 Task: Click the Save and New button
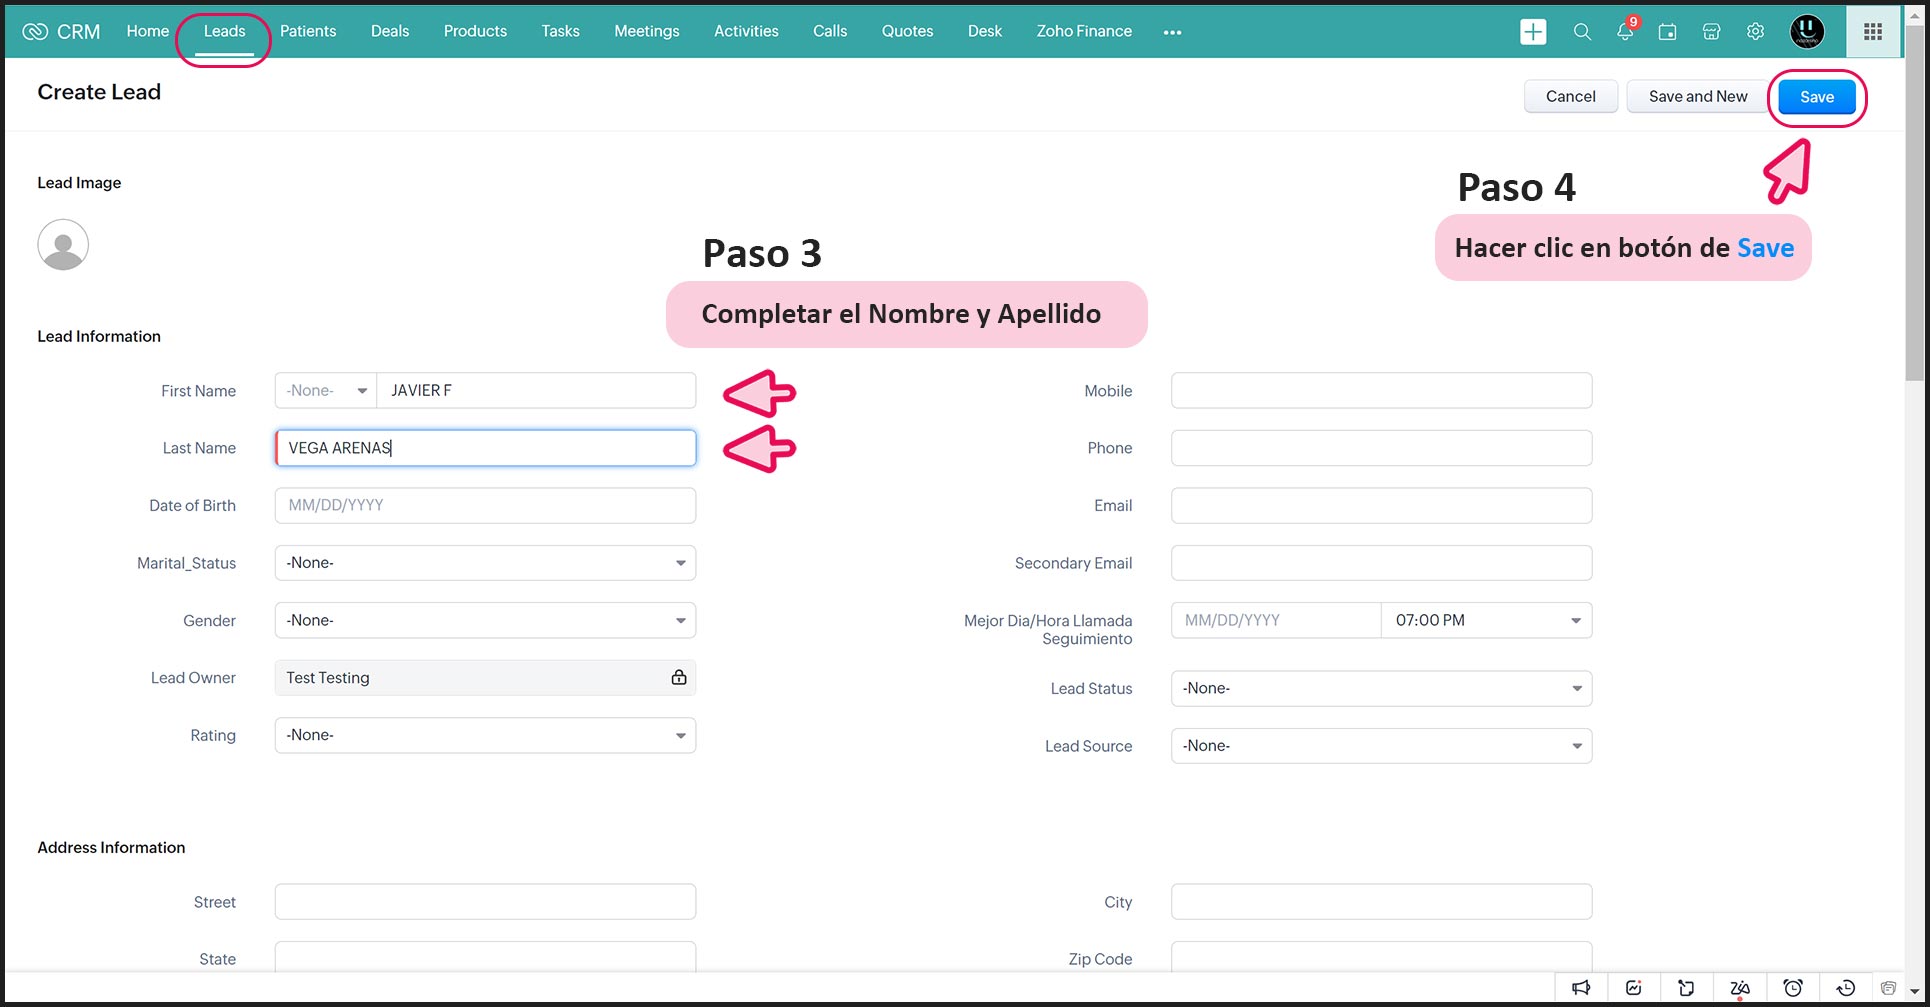[x=1697, y=97]
